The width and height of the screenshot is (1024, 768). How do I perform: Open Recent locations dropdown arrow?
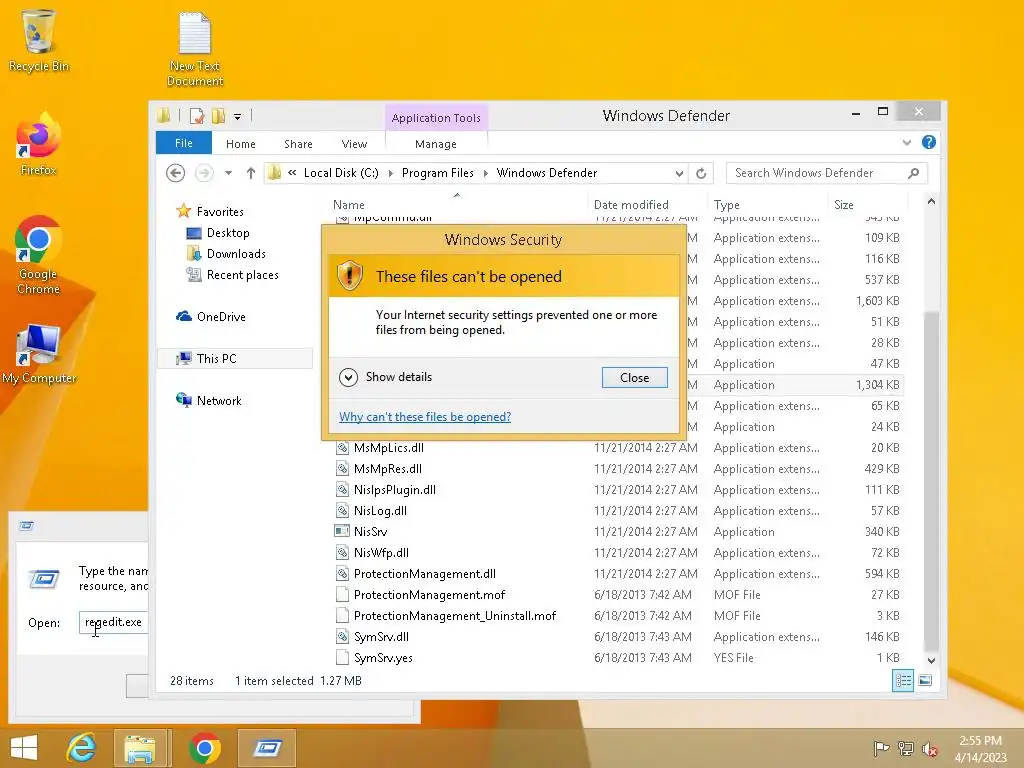pos(229,173)
